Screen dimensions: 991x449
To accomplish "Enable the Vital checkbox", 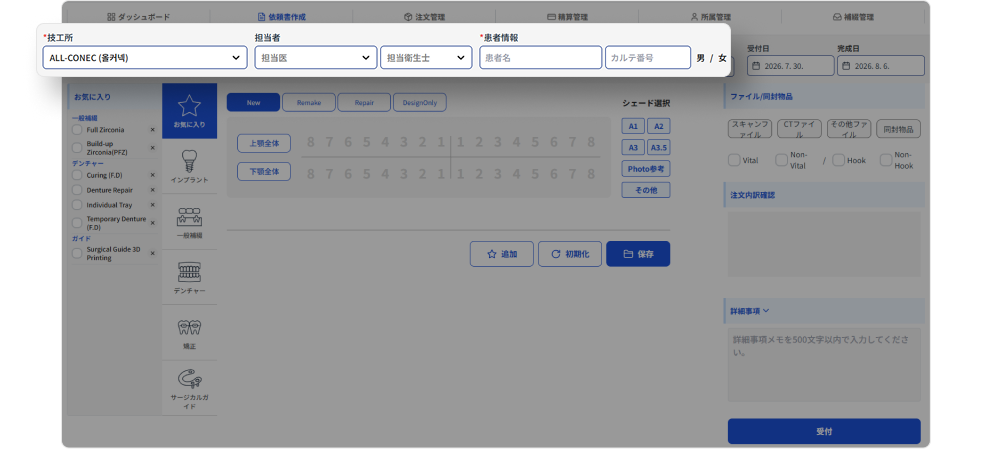I will tap(734, 160).
